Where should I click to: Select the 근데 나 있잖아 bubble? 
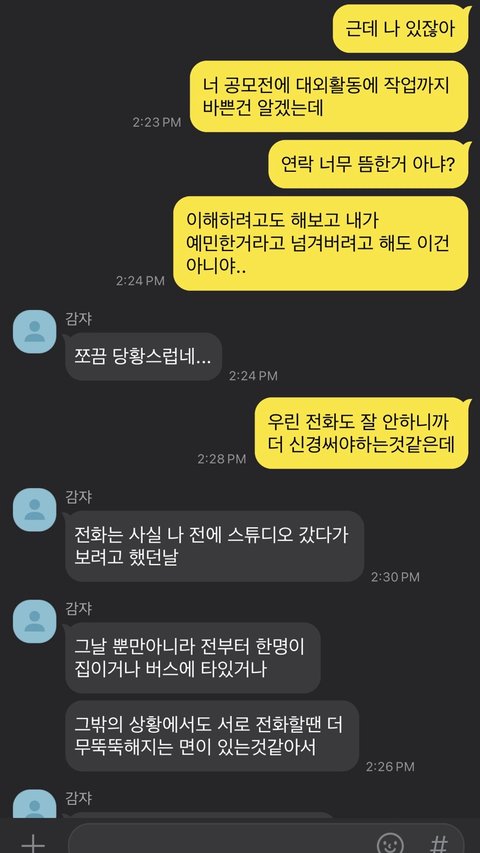point(402,29)
